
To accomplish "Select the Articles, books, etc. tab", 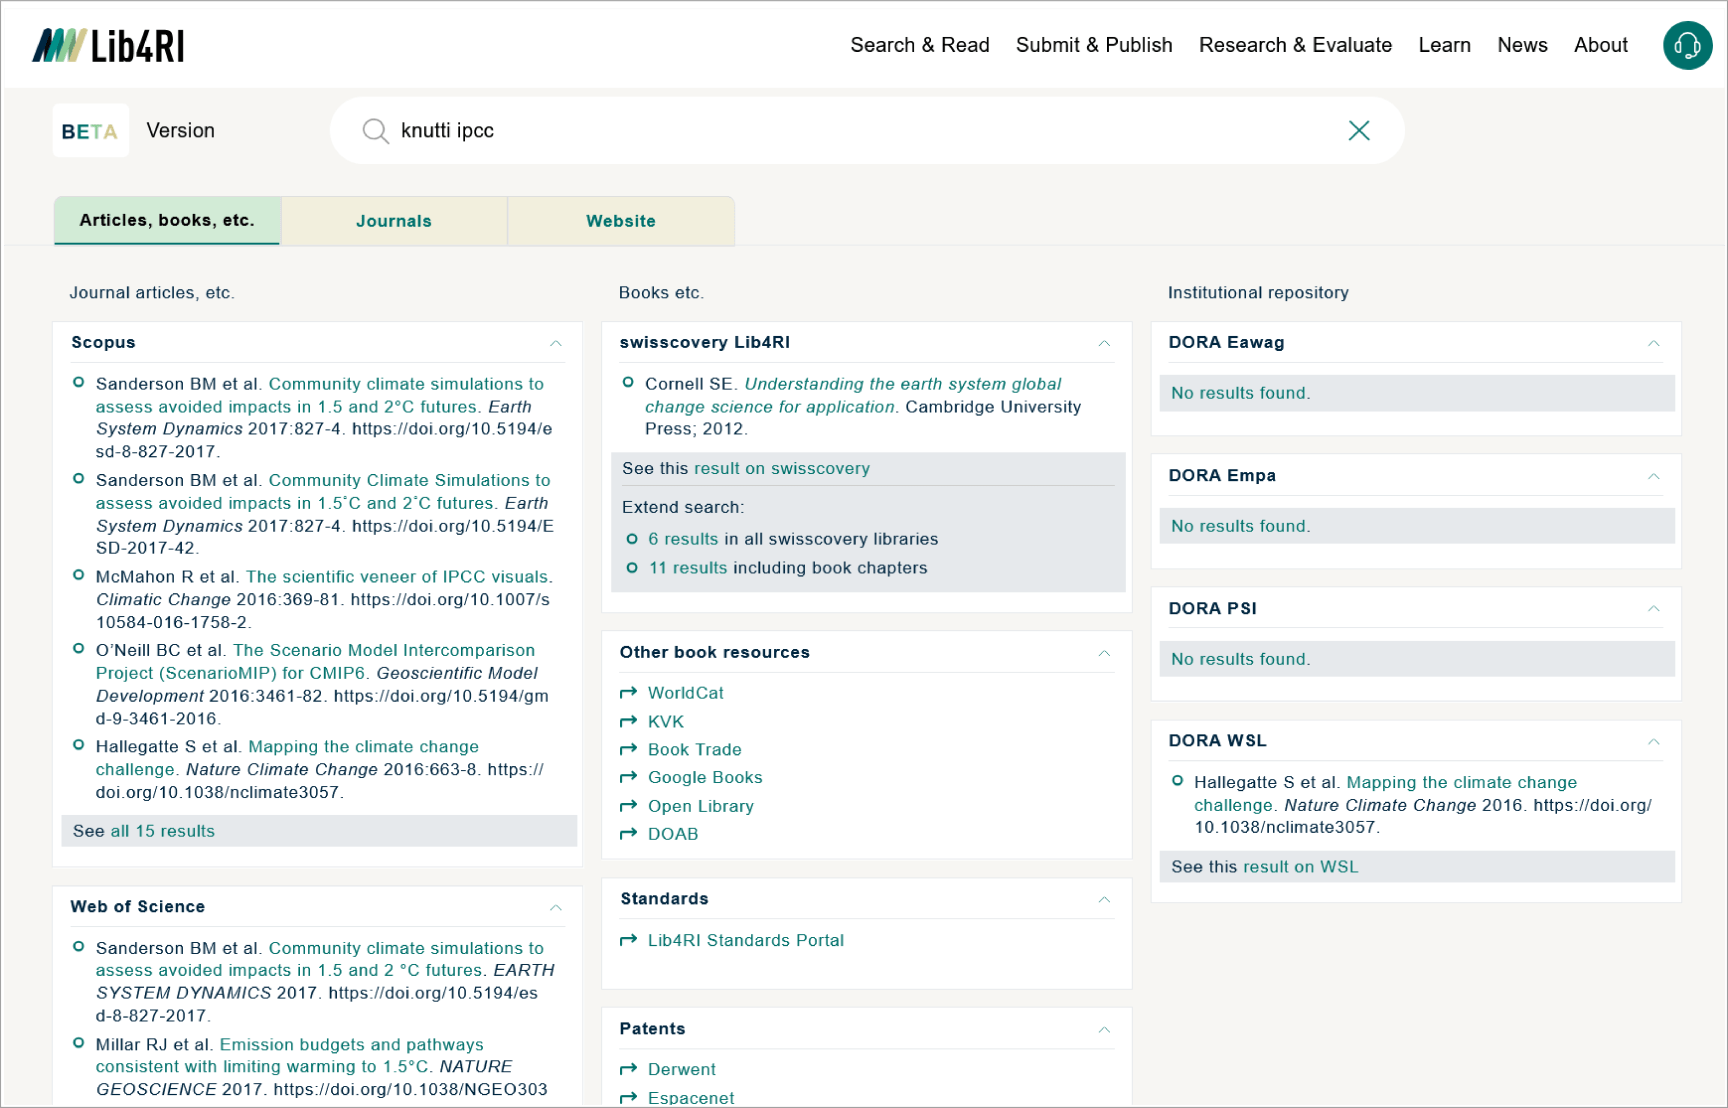I will (x=167, y=220).
